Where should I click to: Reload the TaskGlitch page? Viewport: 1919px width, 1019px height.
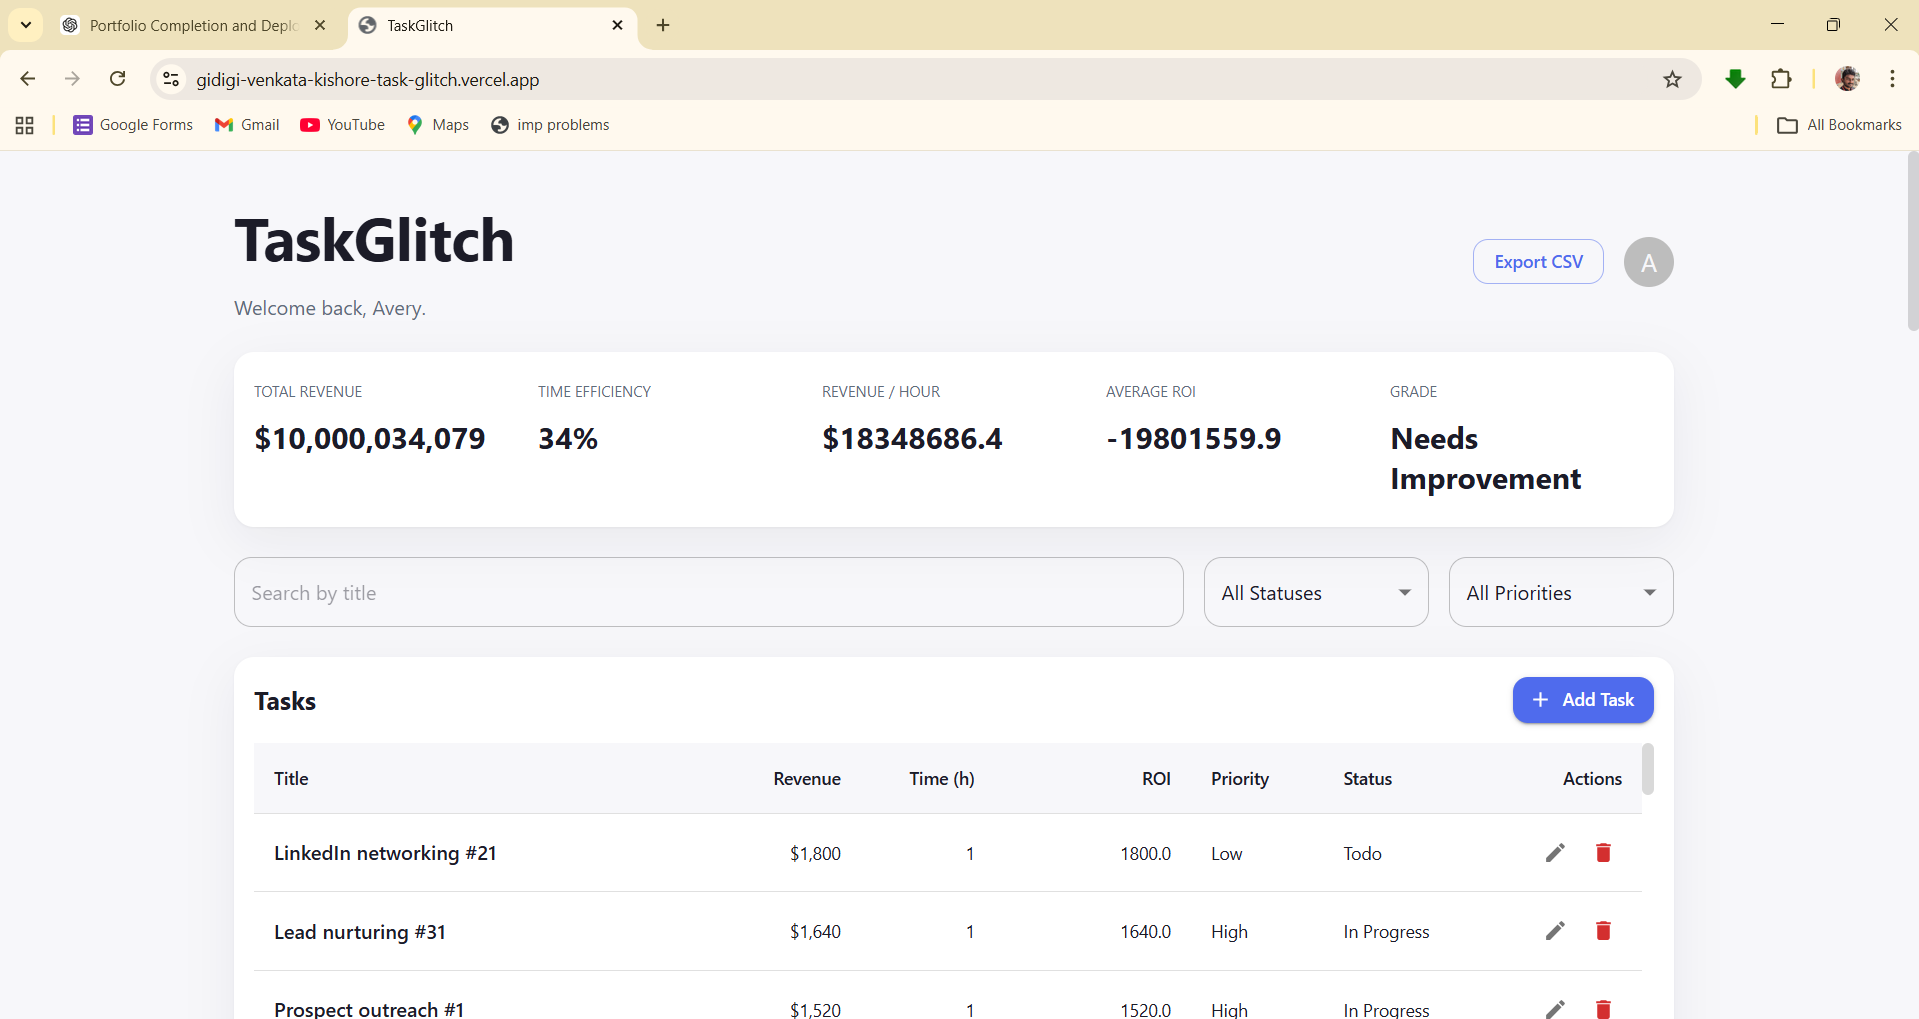point(118,79)
